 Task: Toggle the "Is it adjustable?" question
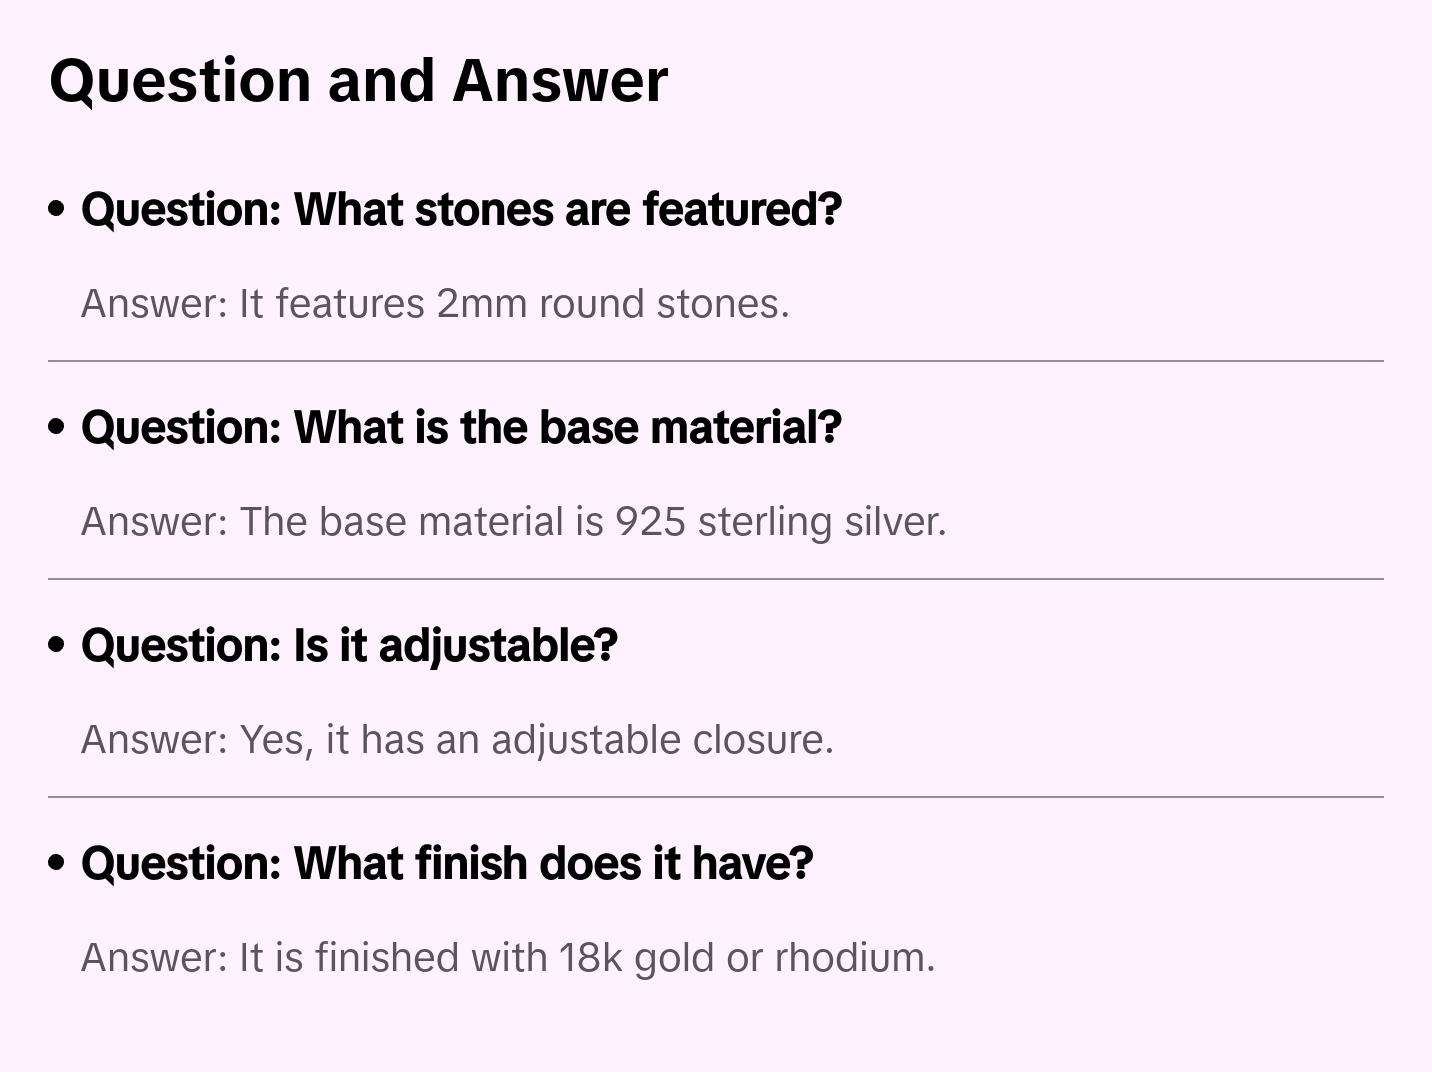coord(349,646)
